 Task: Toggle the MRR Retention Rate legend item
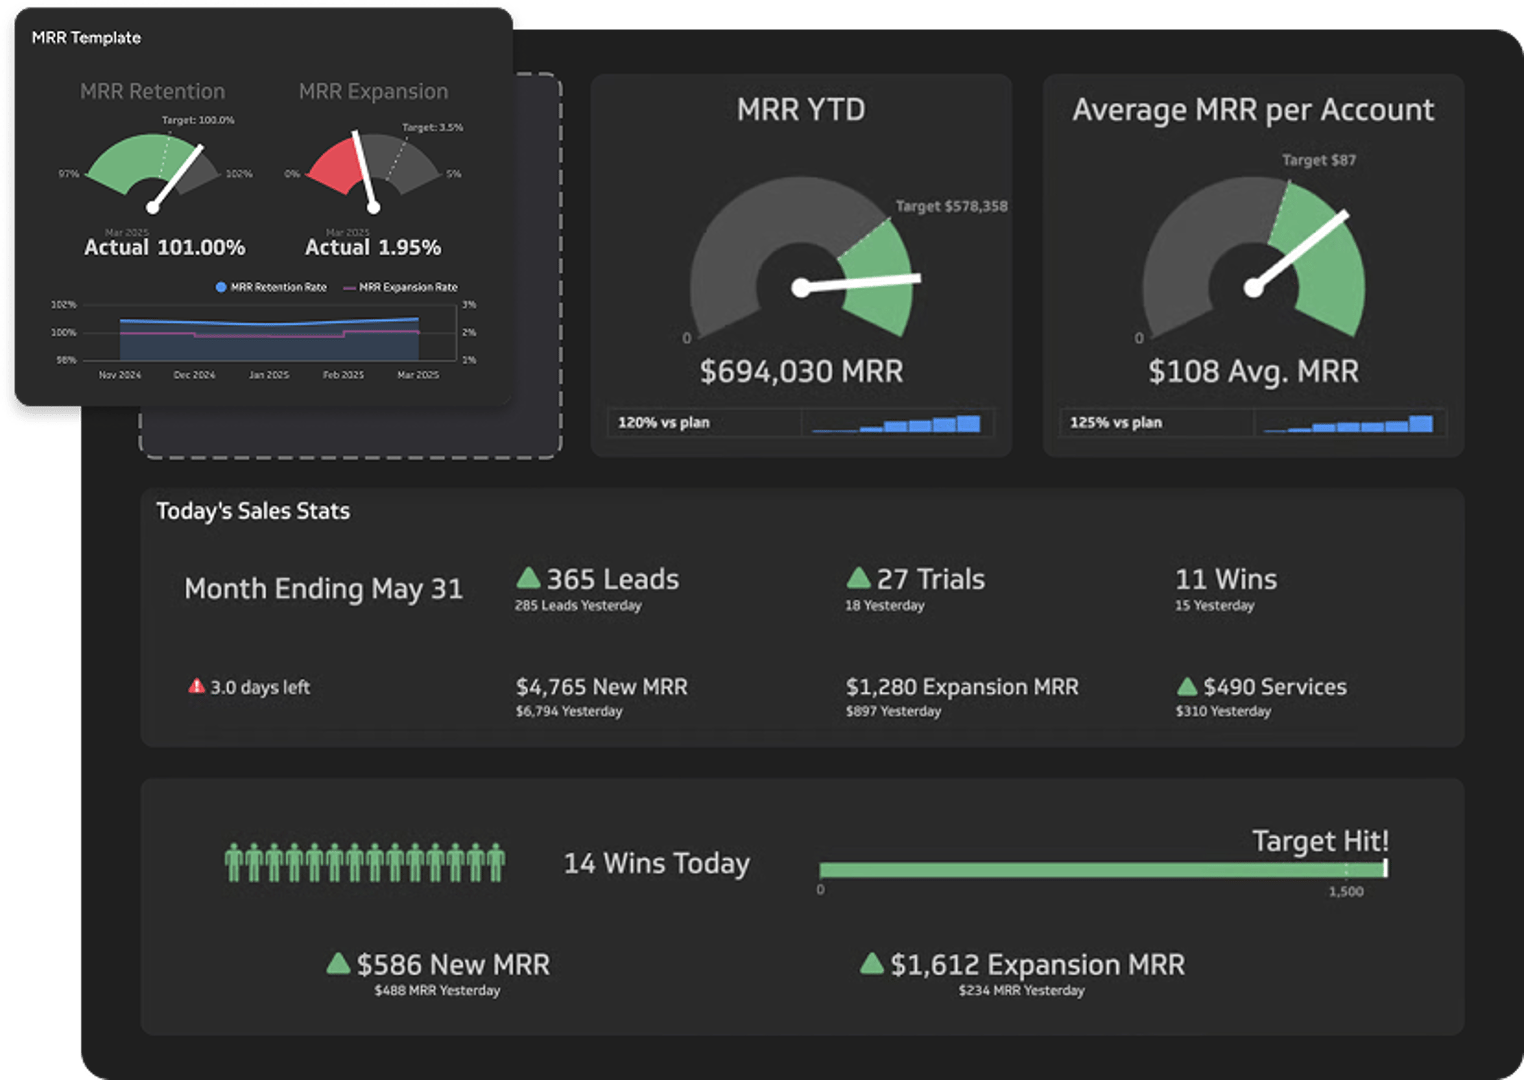pyautogui.click(x=271, y=287)
